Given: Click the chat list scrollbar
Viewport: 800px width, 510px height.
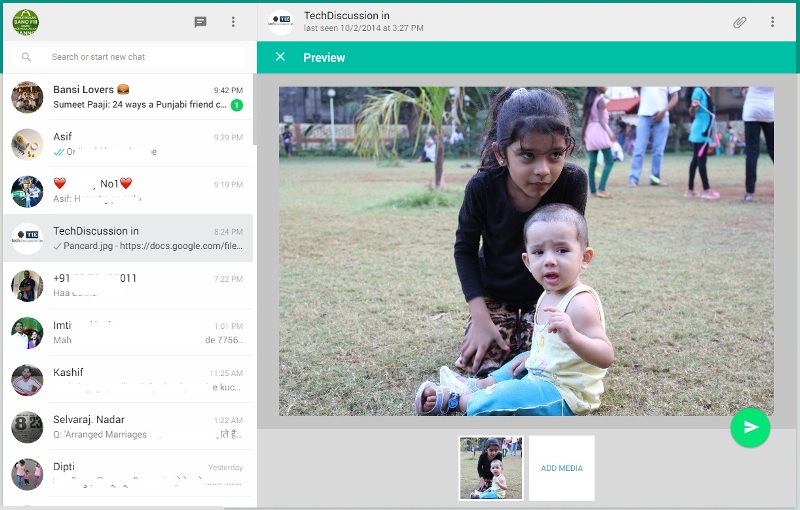Looking at the screenshot, I should [x=254, y=110].
